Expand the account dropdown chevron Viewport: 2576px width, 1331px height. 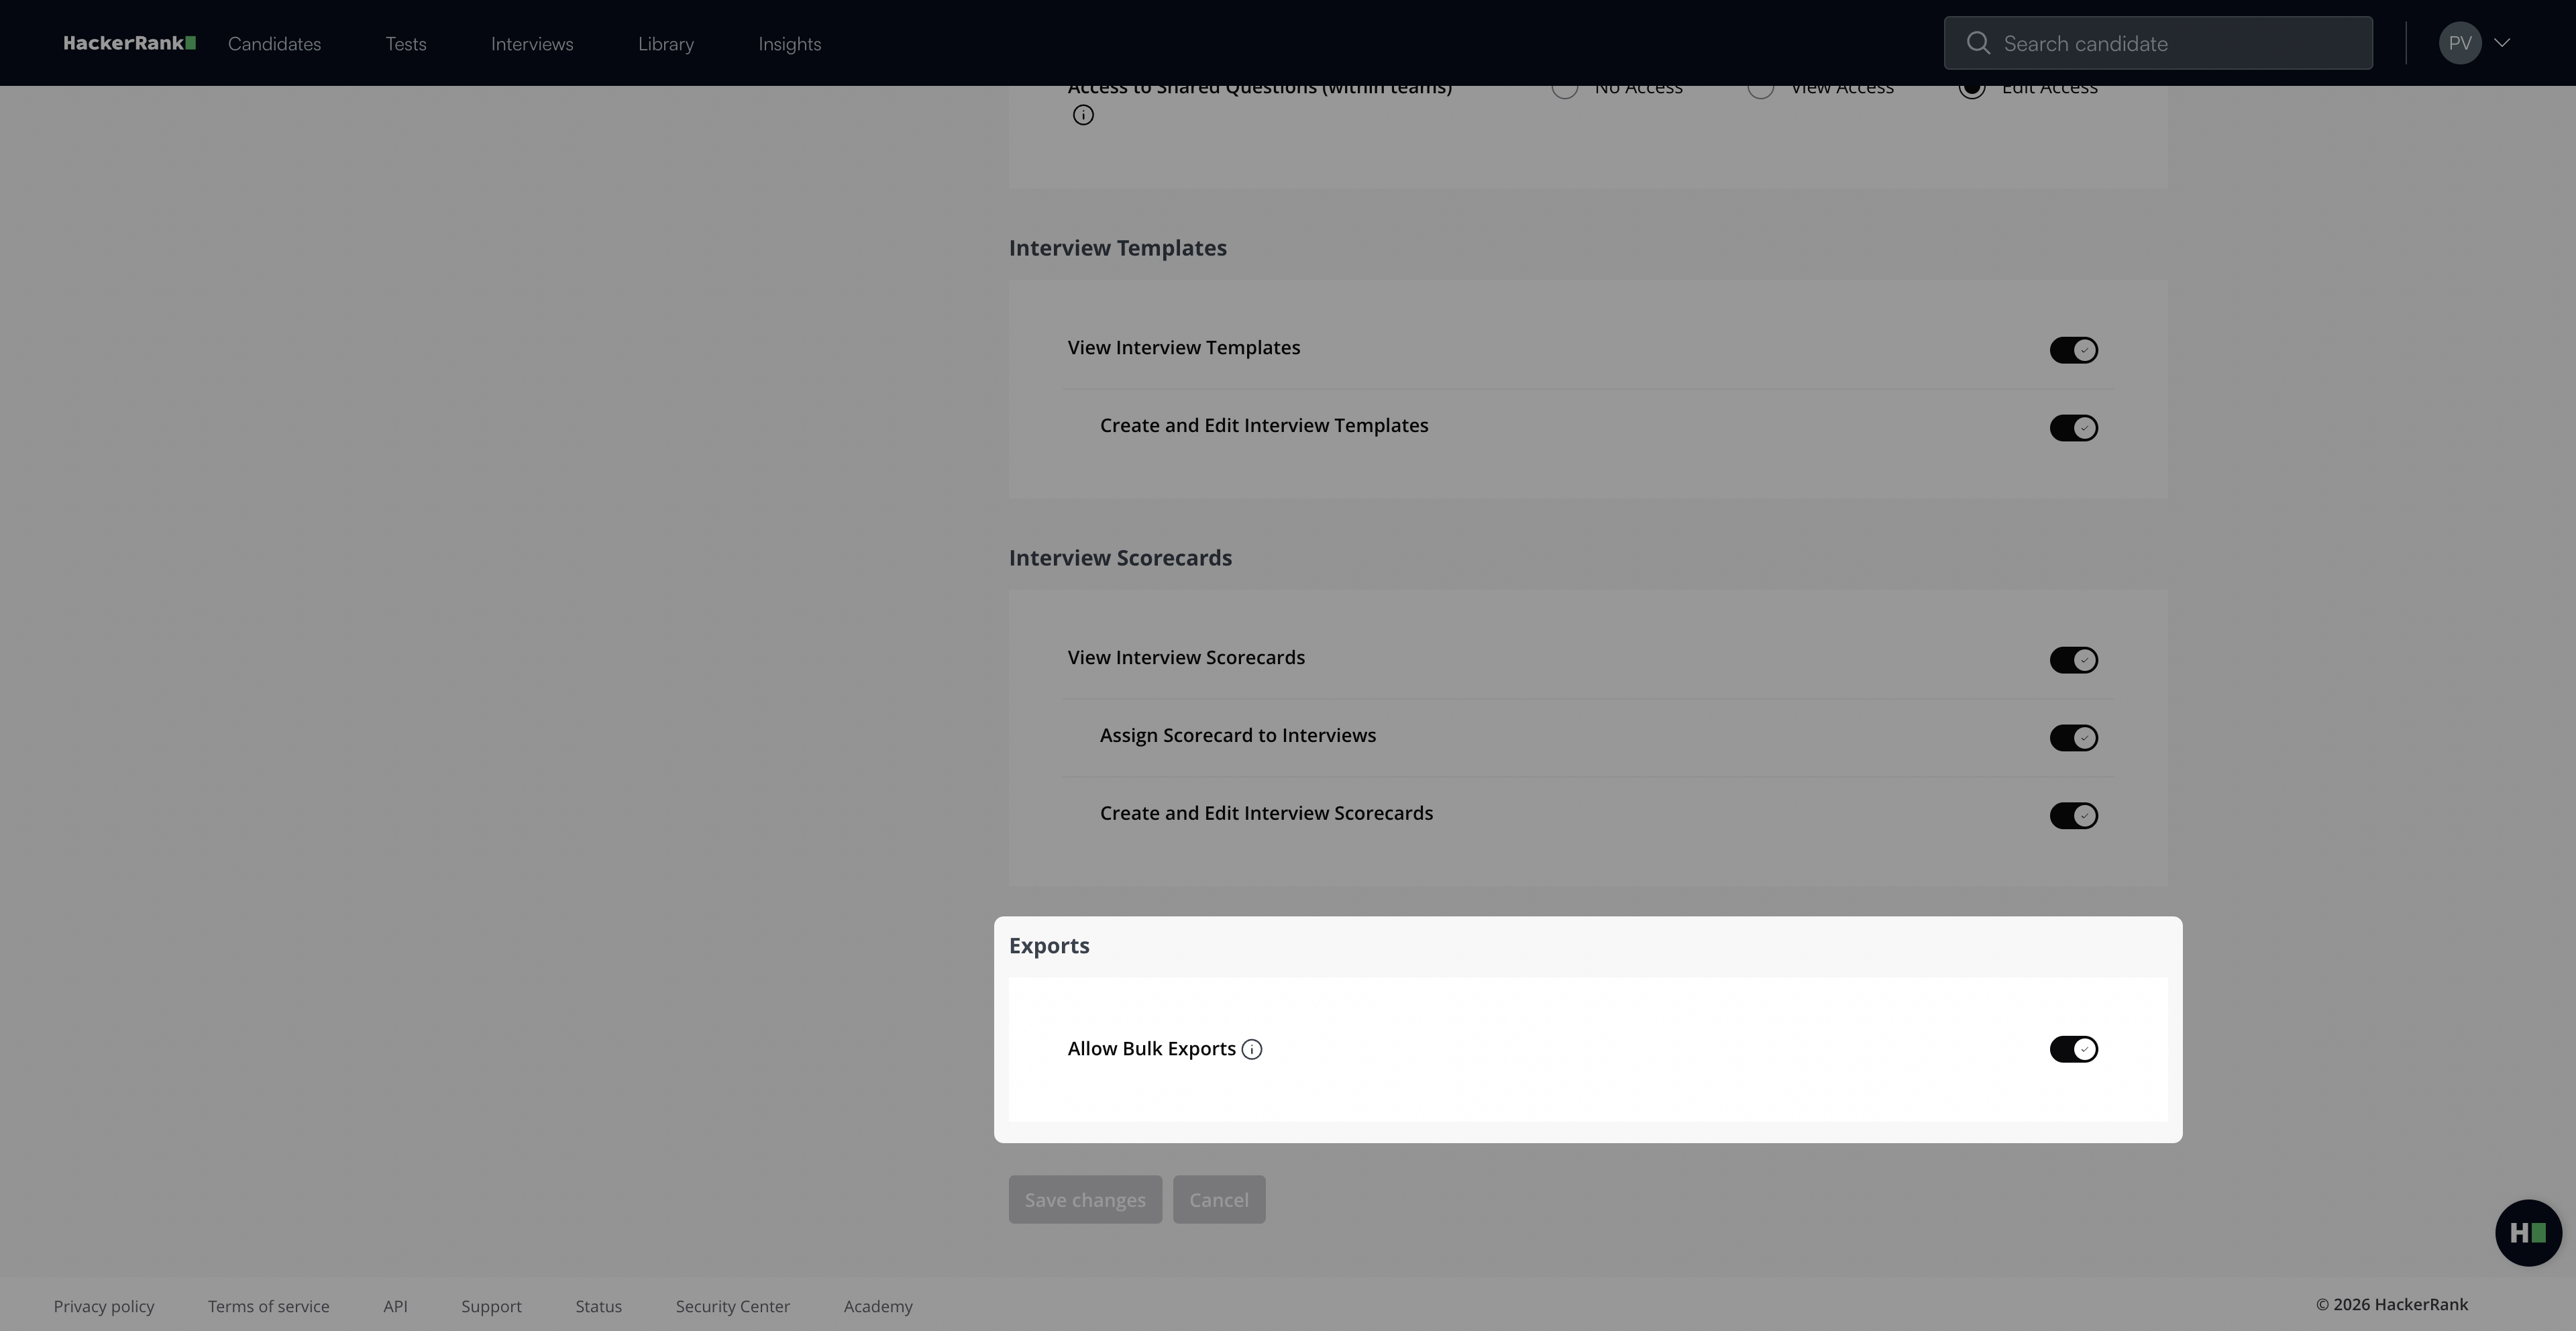point(2502,43)
